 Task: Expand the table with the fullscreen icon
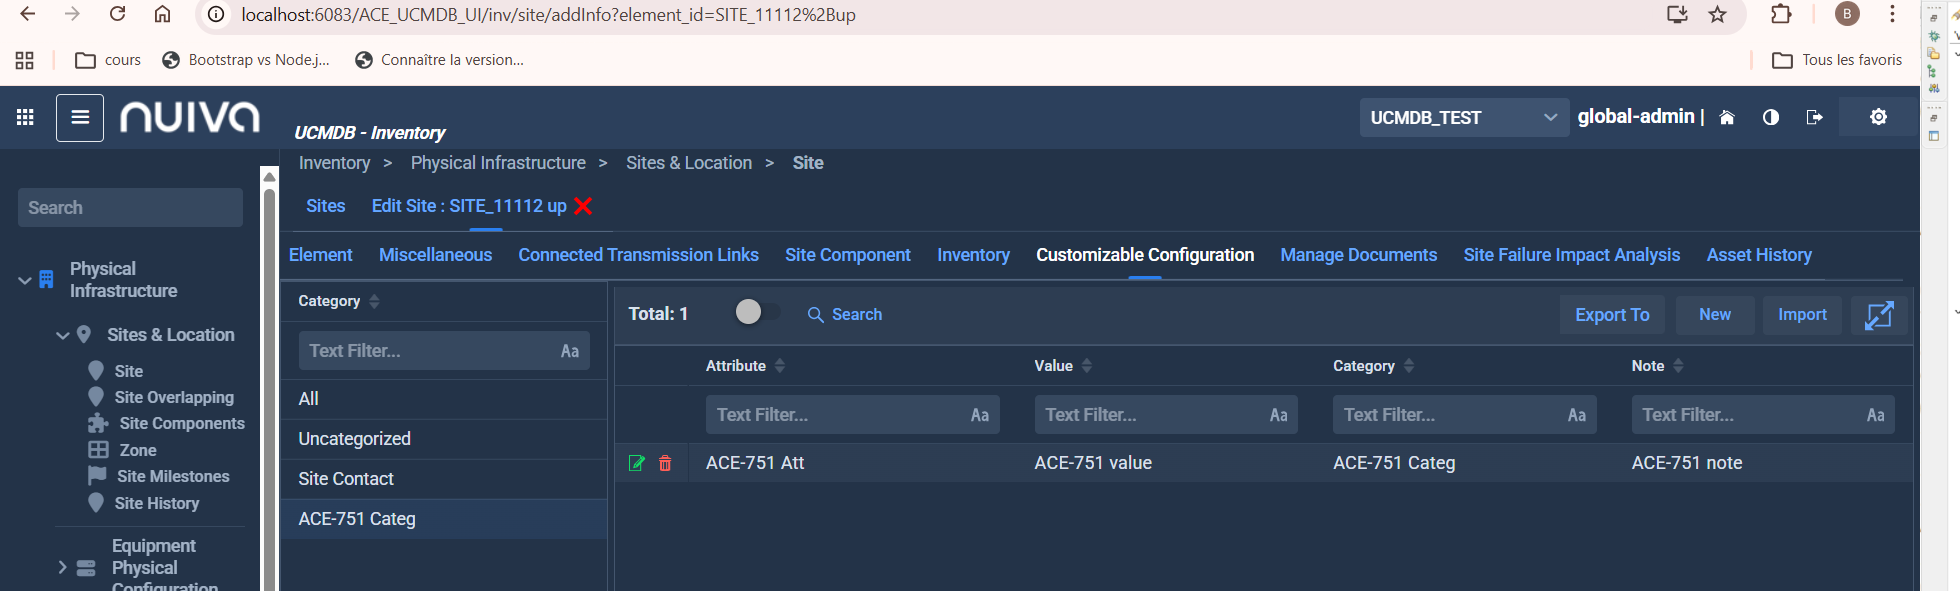pyautogui.click(x=1879, y=315)
